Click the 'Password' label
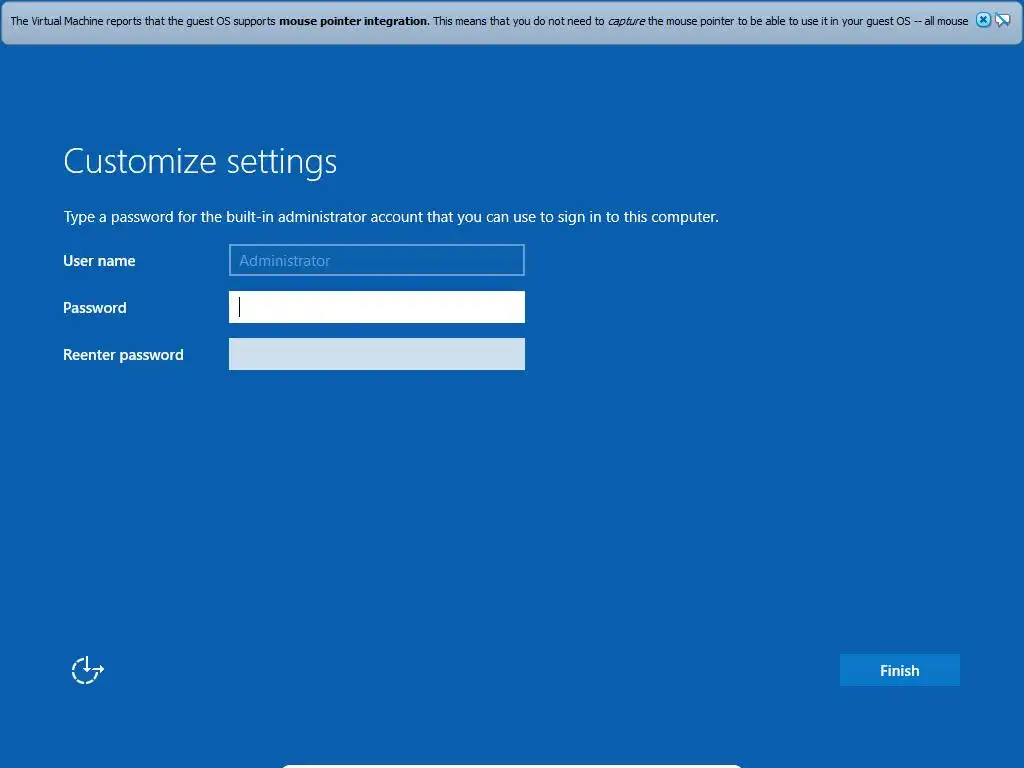Viewport: 1024px width, 768px height. [95, 308]
